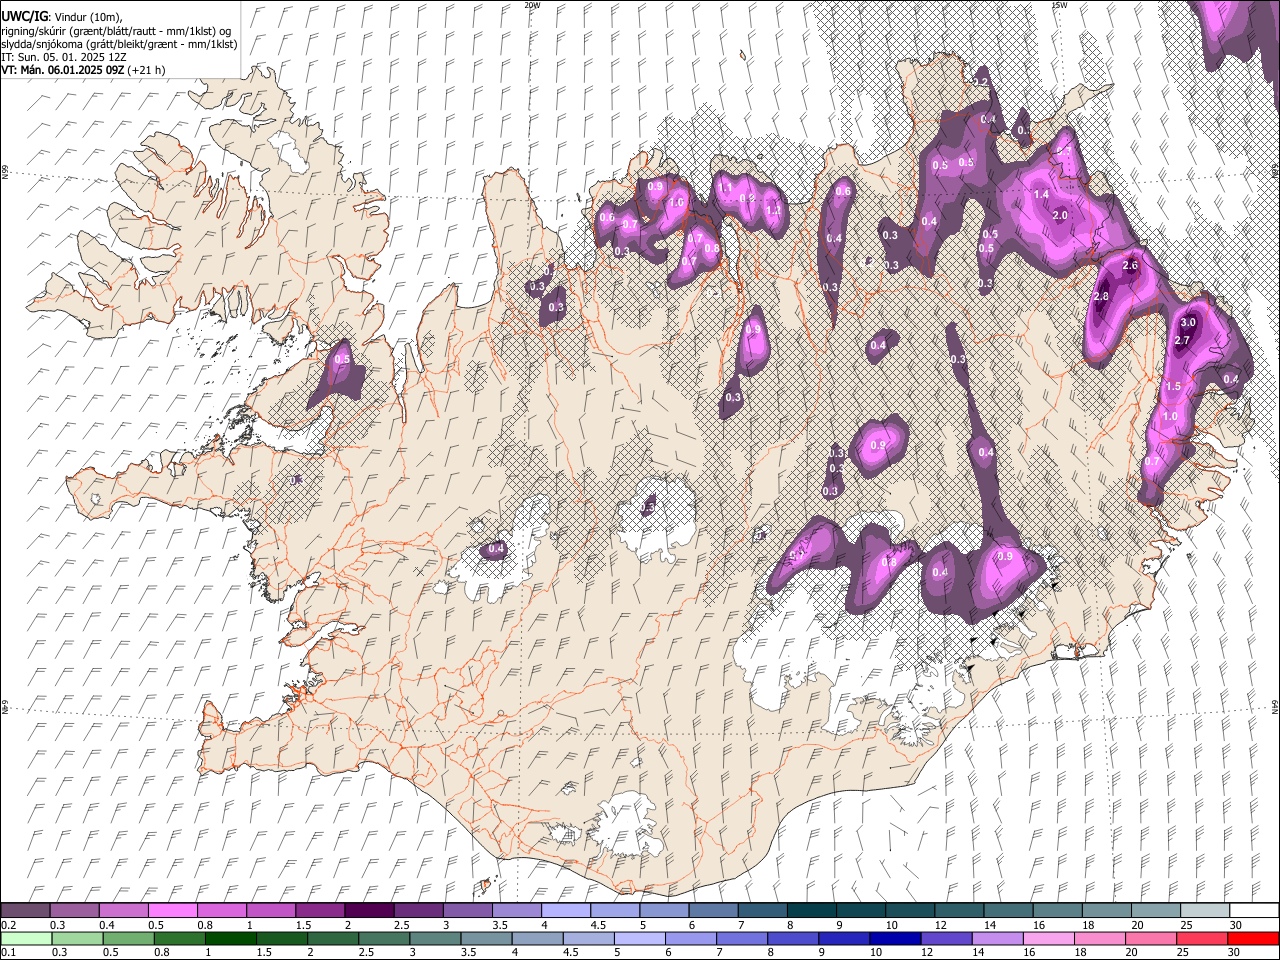Screen dimensions: 1280x960
Task: Click the 'rigning/skúrir' legend description line
Action: coord(116,31)
